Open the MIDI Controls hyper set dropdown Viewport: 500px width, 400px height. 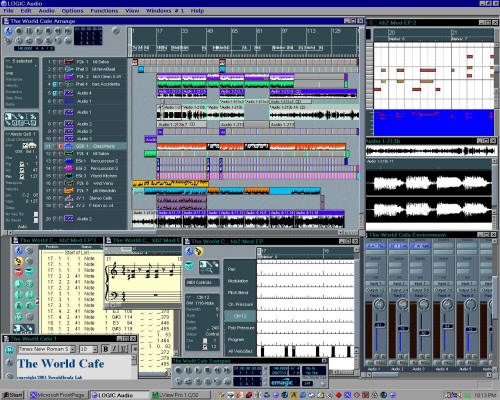click(202, 283)
